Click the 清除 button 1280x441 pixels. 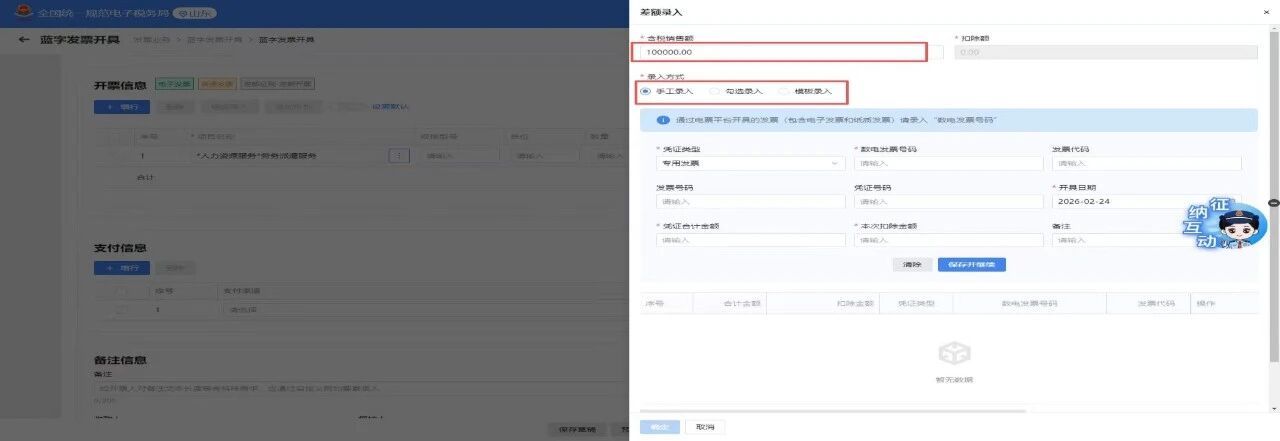pos(911,265)
